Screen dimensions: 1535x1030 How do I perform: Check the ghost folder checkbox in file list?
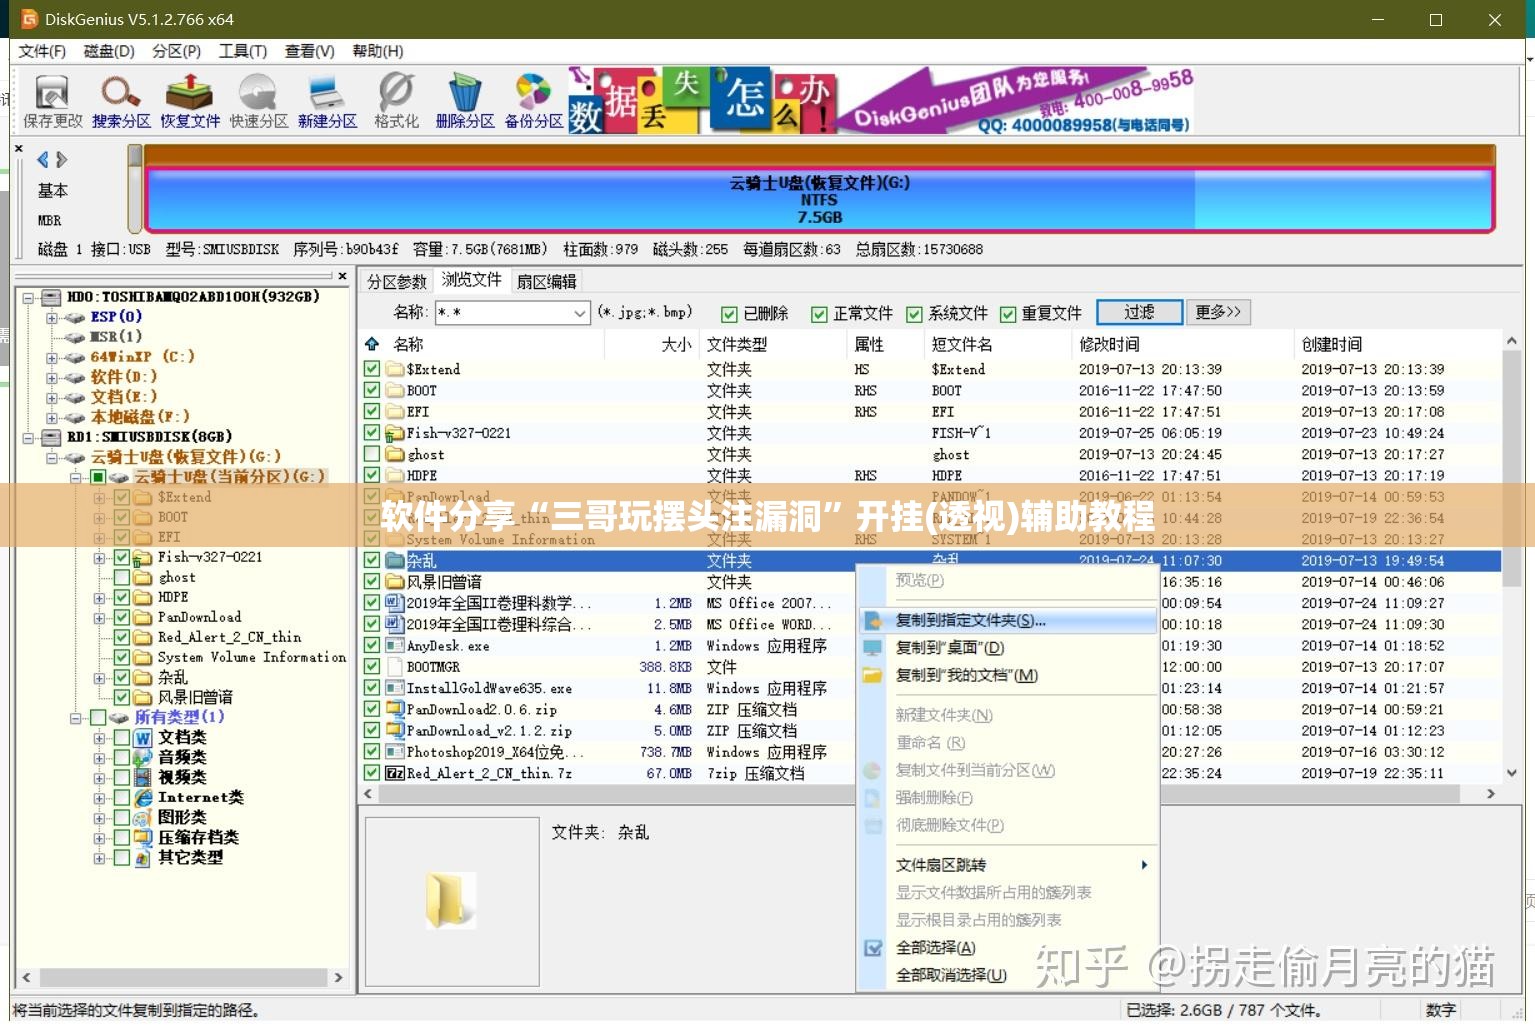[372, 454]
